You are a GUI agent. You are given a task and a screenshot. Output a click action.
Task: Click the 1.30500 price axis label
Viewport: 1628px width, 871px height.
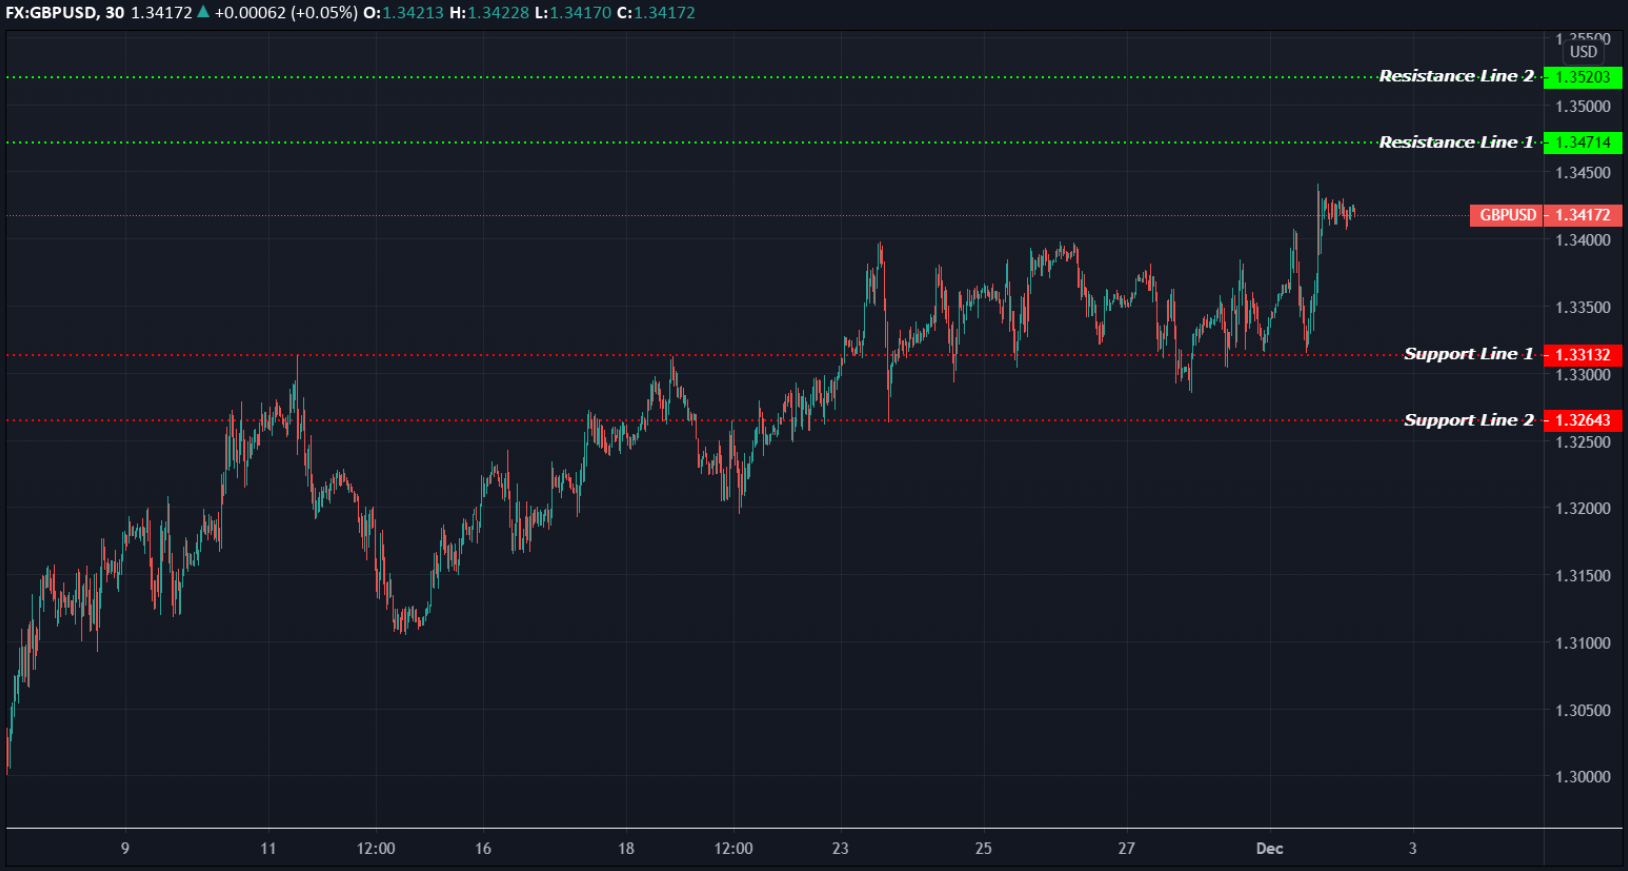1583,710
